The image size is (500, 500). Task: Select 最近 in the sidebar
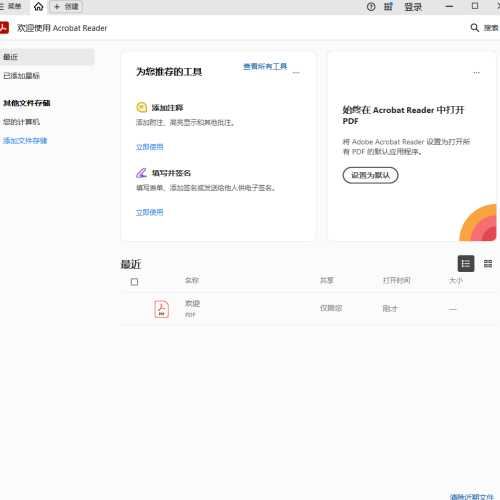coord(47,57)
